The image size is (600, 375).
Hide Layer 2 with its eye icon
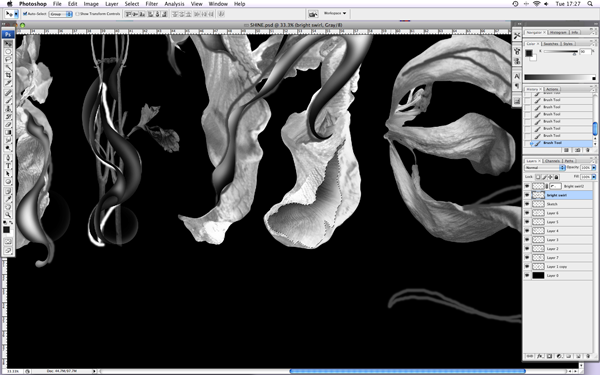click(x=527, y=248)
